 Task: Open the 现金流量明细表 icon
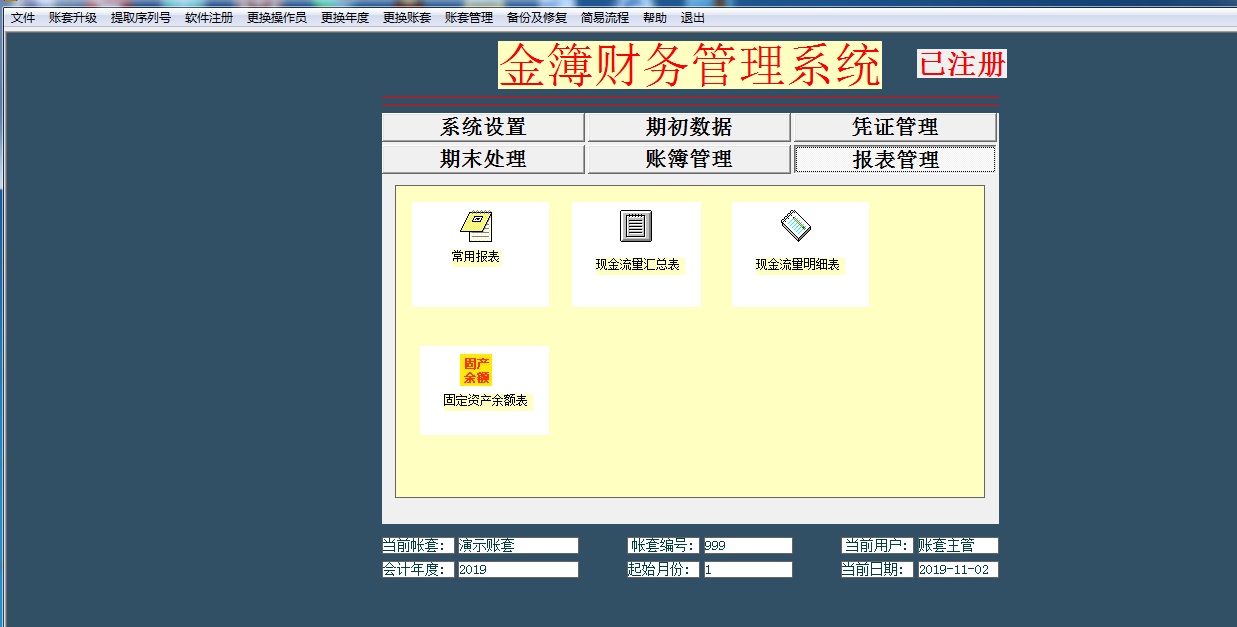[796, 227]
